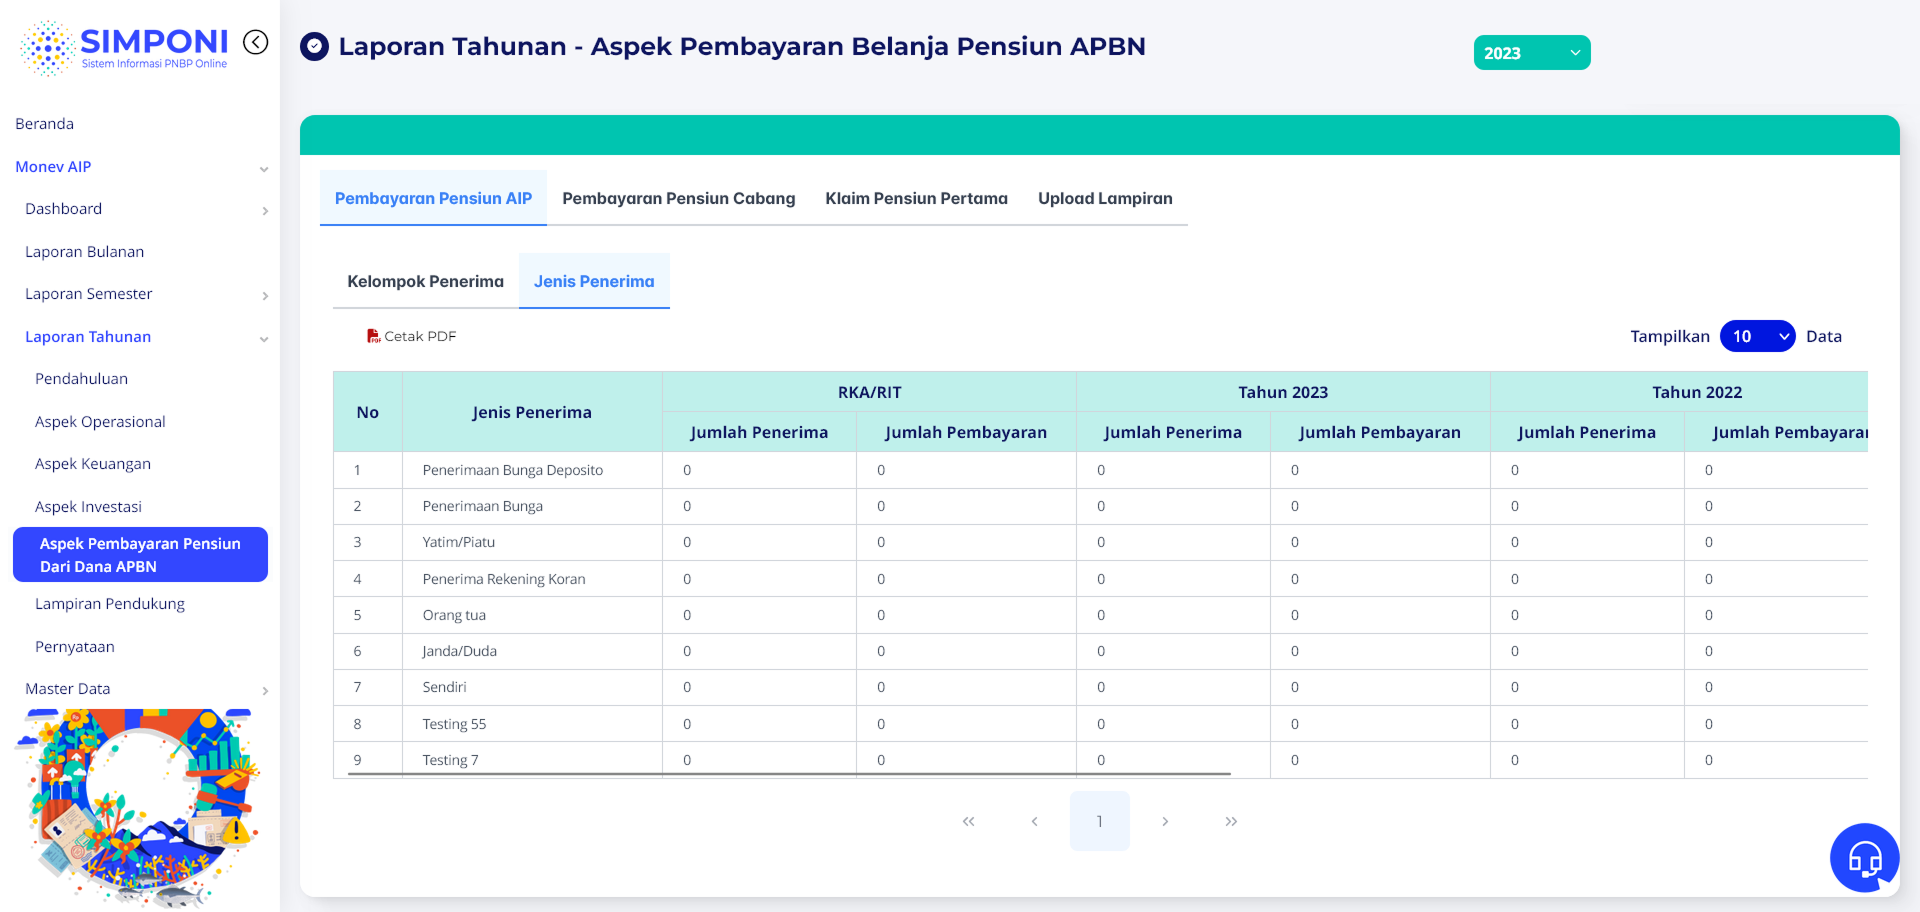Open Laporan Bulanan in the sidebar
Image resolution: width=1920 pixels, height=912 pixels.
(85, 252)
